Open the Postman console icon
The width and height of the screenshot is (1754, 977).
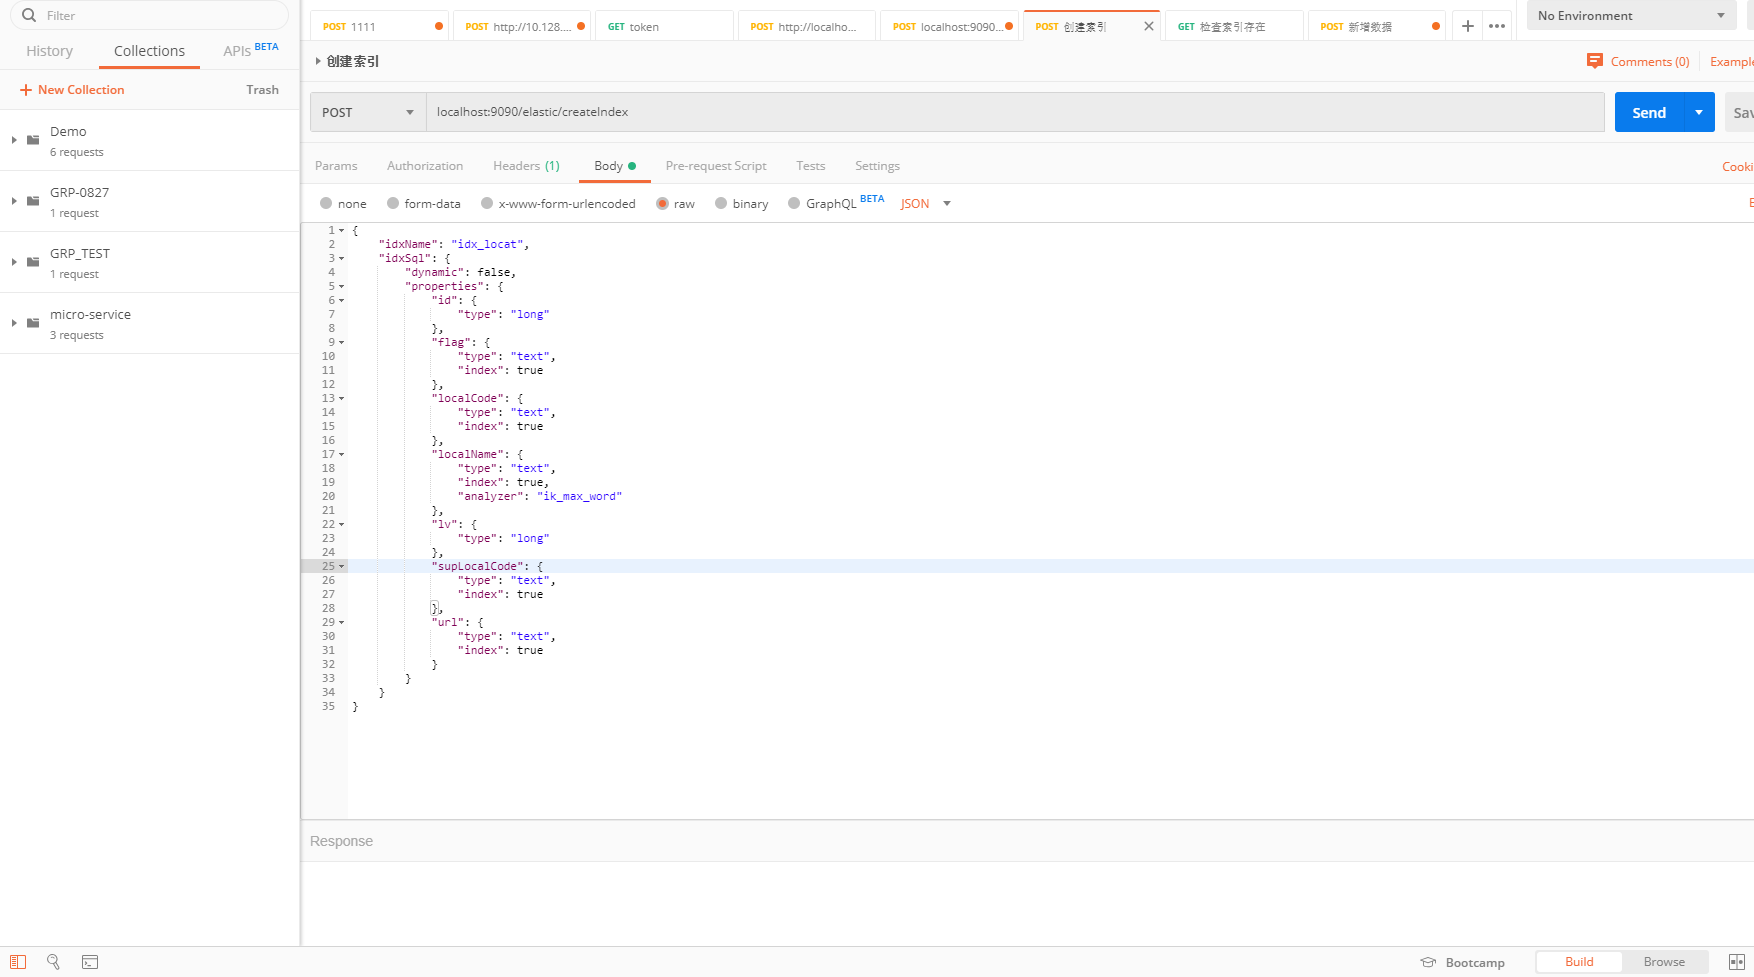pyautogui.click(x=90, y=962)
